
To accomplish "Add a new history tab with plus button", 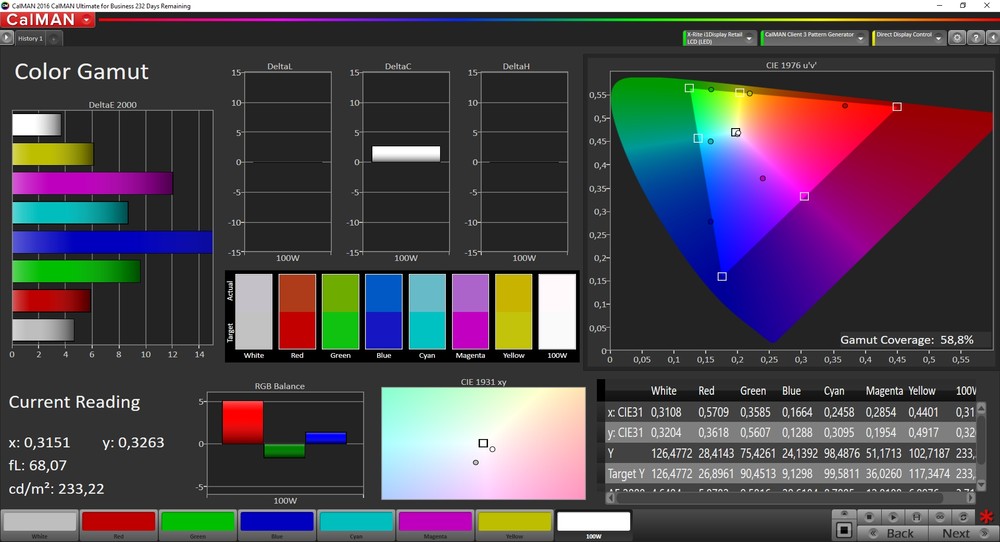I will [54, 39].
